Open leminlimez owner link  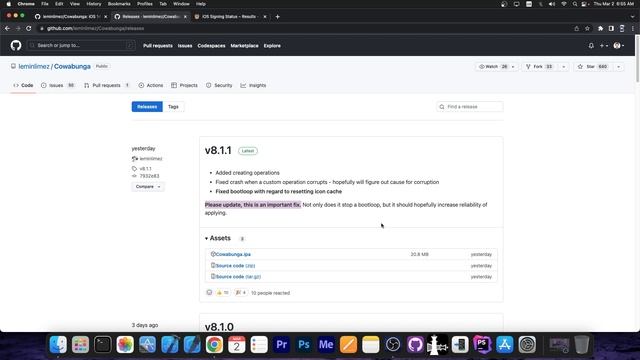tap(34, 66)
